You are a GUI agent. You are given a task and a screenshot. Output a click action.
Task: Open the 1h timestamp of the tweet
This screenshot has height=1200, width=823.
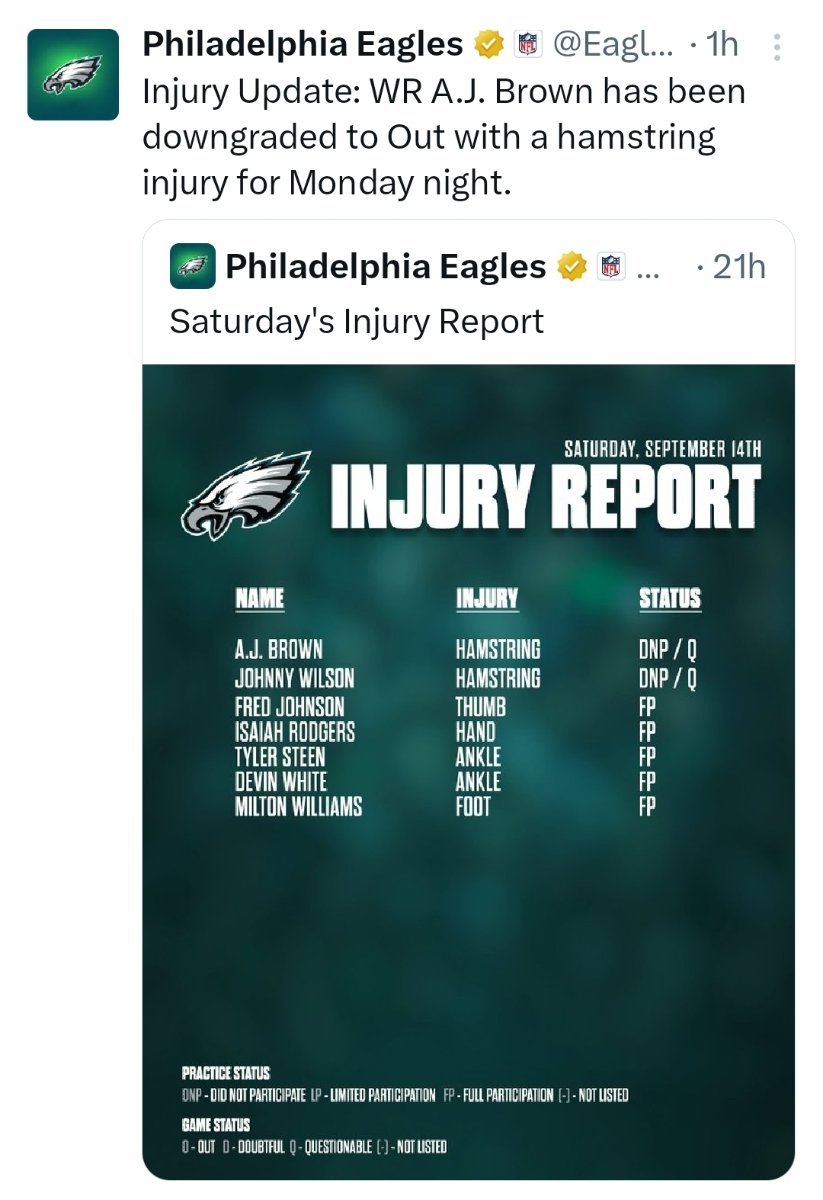pyautogui.click(x=720, y=45)
